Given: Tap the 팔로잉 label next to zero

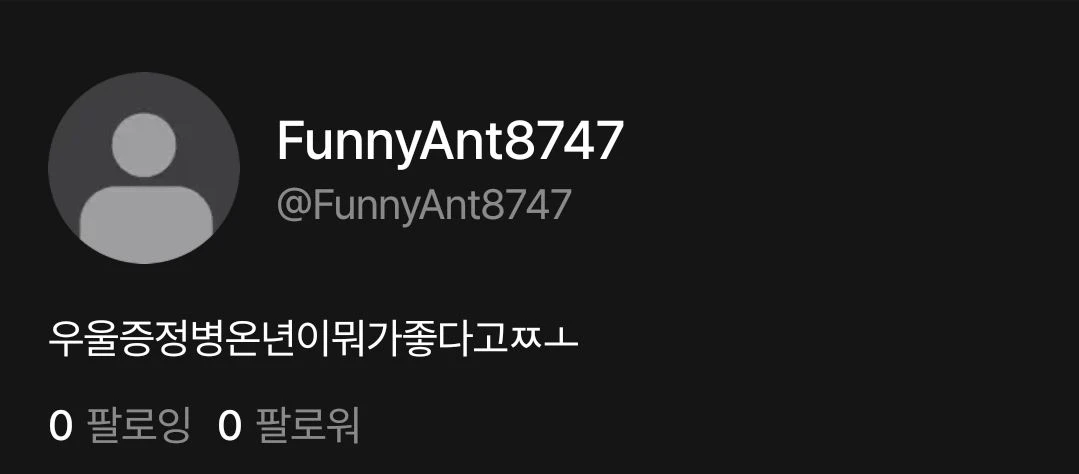Looking at the screenshot, I should coord(139,425).
